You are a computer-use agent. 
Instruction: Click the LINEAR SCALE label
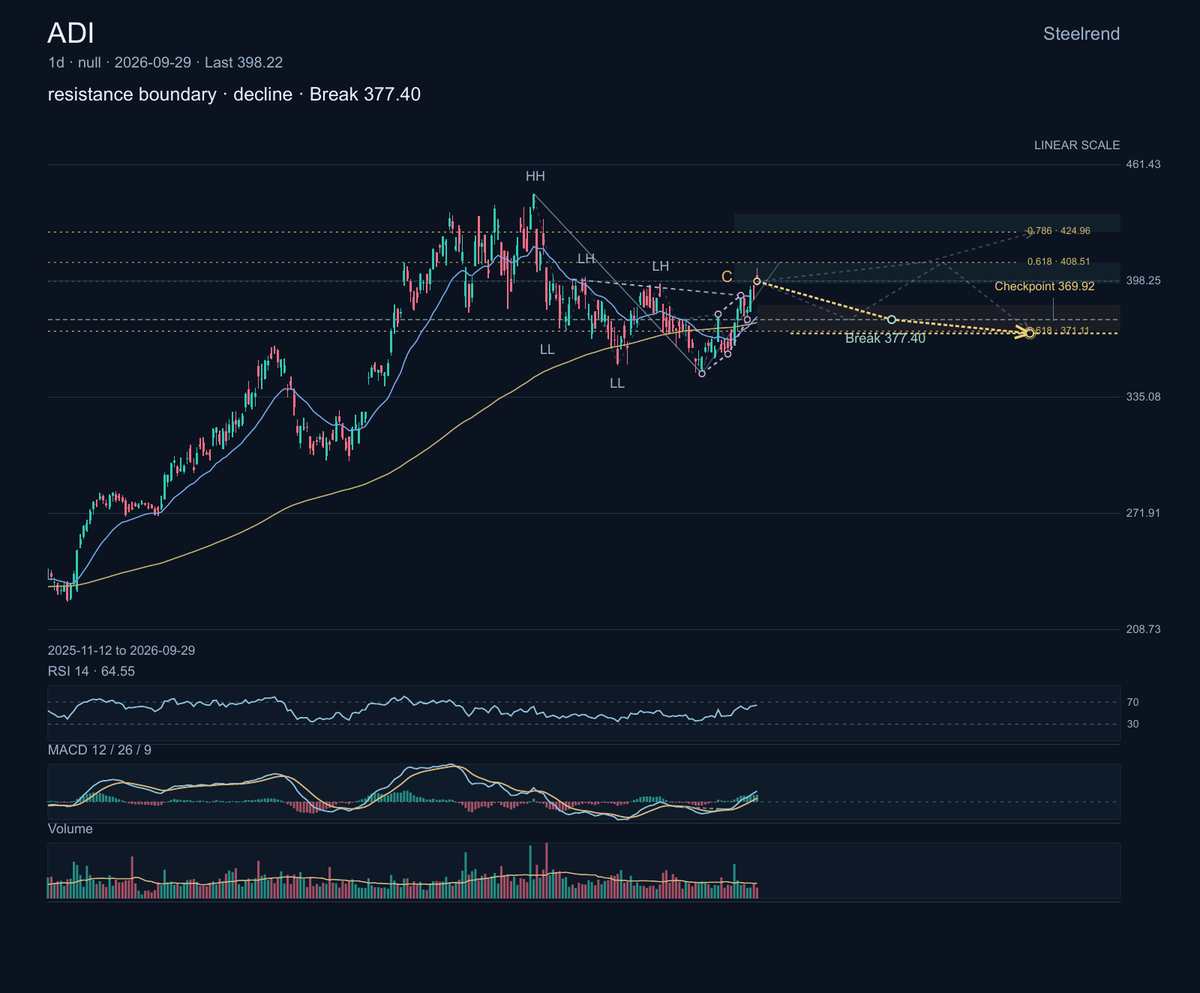point(1077,145)
